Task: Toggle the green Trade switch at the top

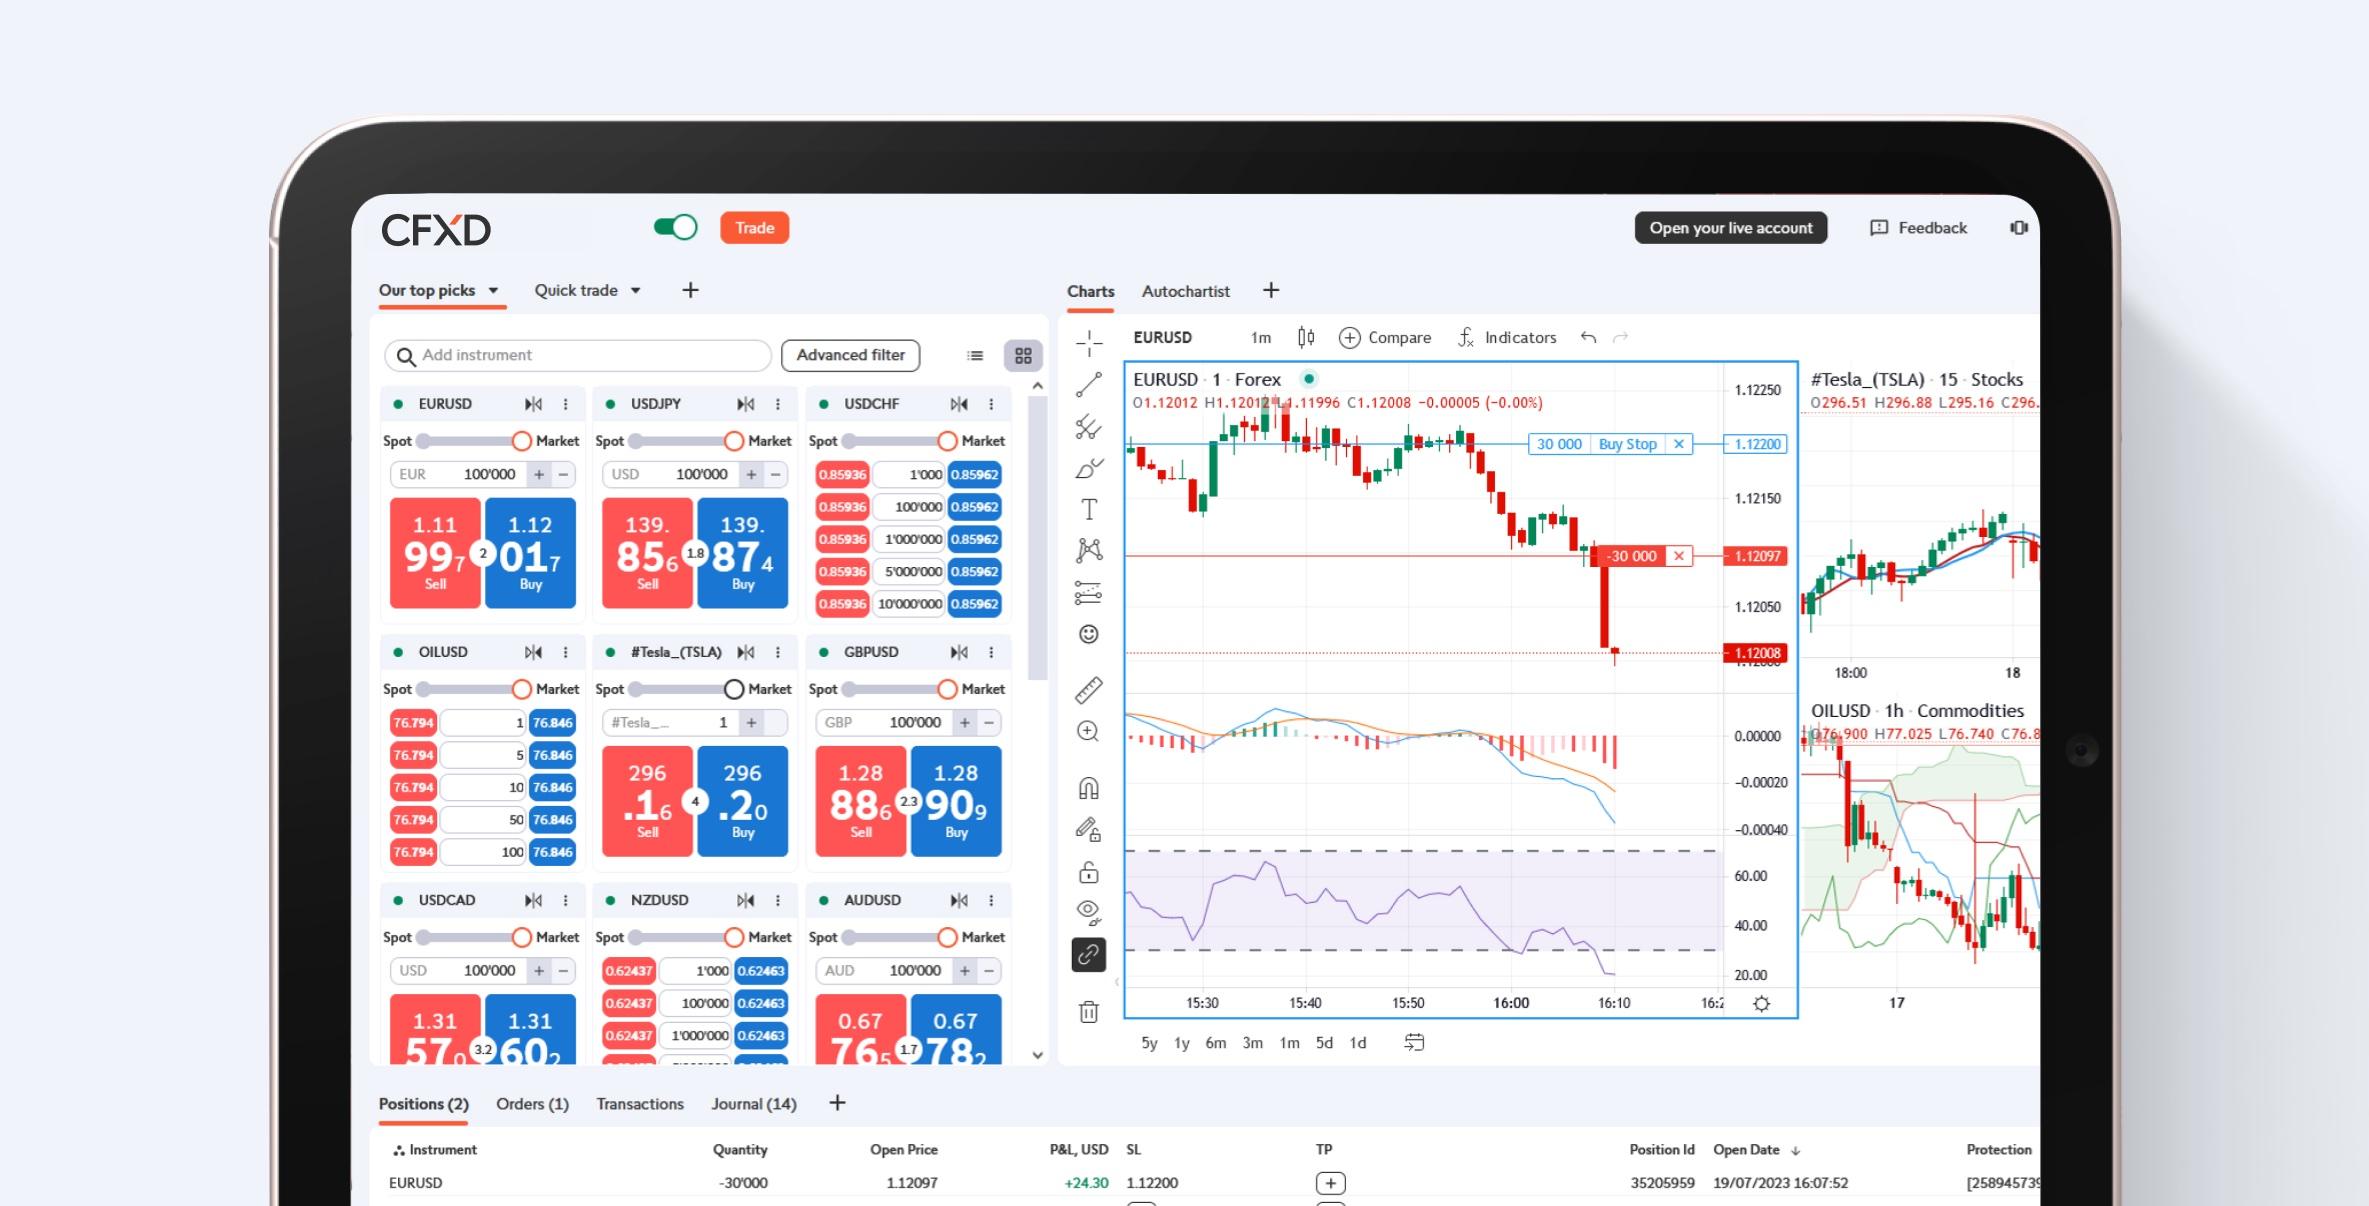Action: pyautogui.click(x=675, y=227)
